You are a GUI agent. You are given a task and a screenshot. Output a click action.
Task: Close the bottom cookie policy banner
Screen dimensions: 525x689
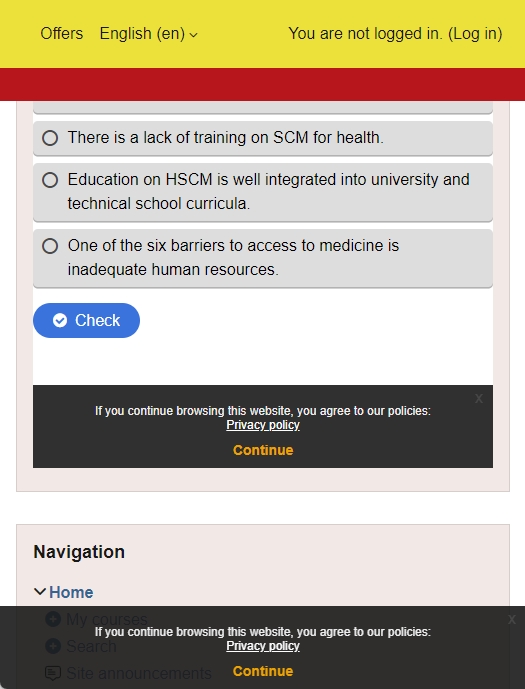[x=511, y=620]
